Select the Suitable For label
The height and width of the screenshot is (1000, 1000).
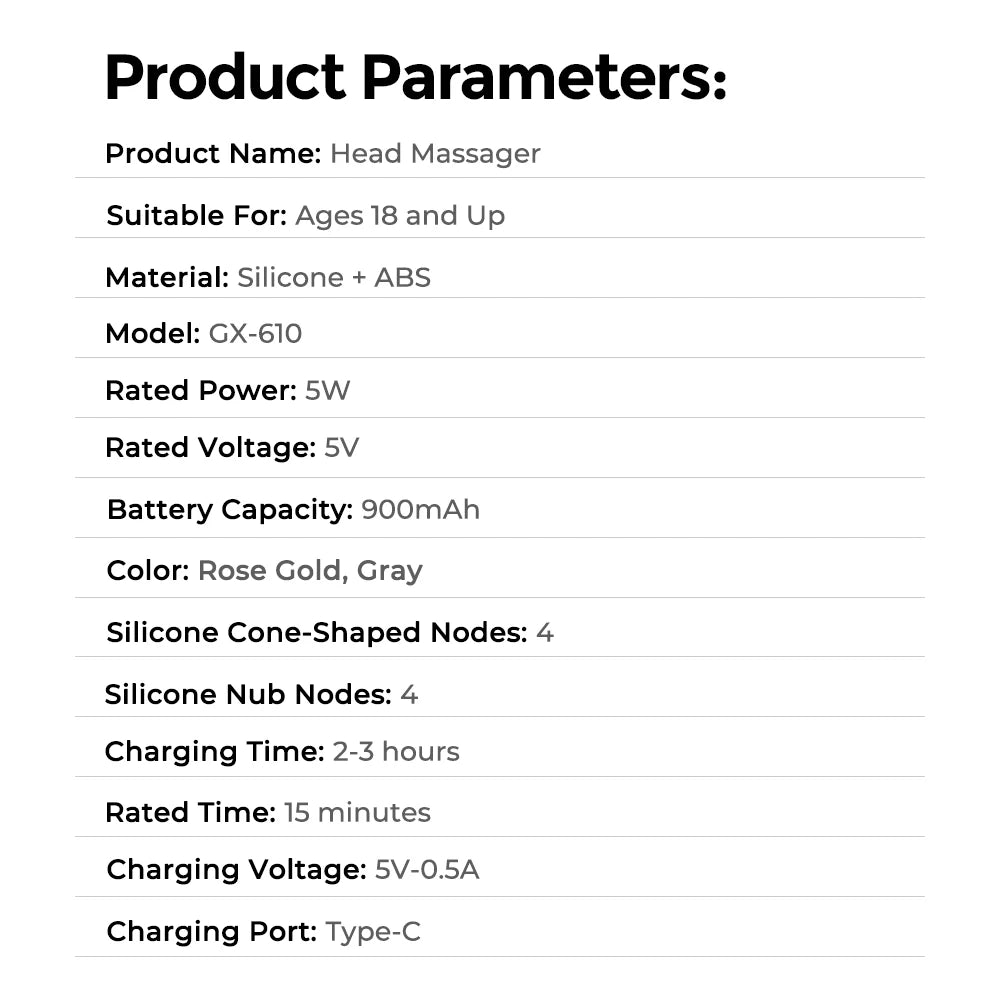pos(196,216)
